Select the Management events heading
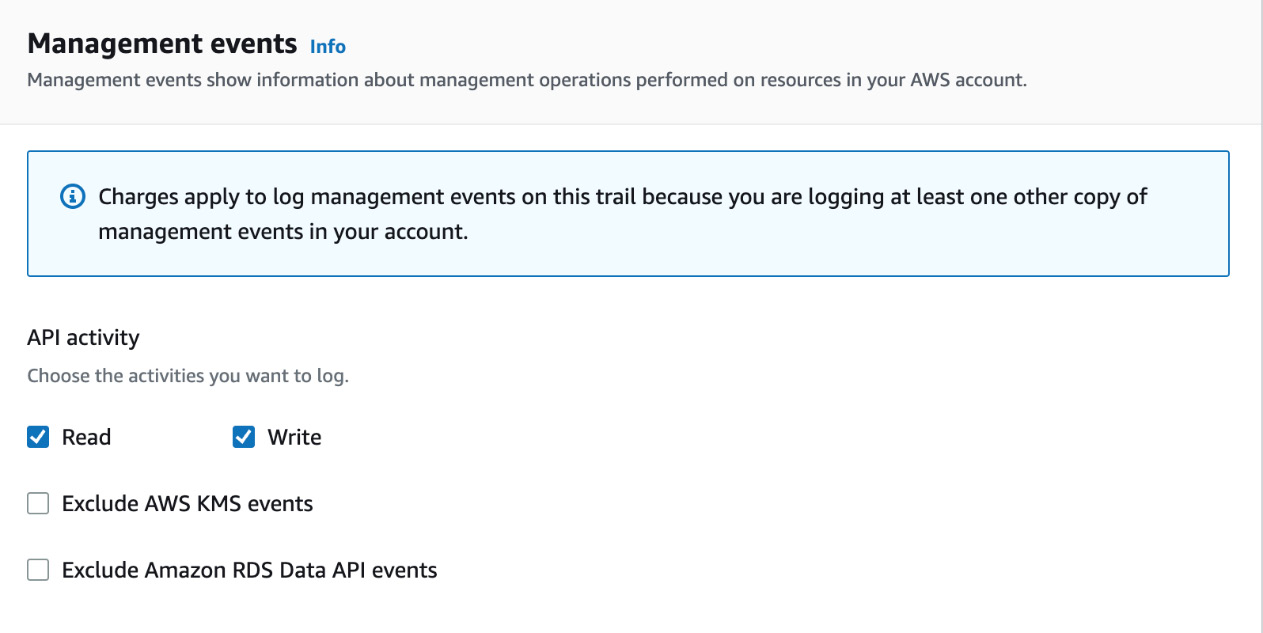 162,44
